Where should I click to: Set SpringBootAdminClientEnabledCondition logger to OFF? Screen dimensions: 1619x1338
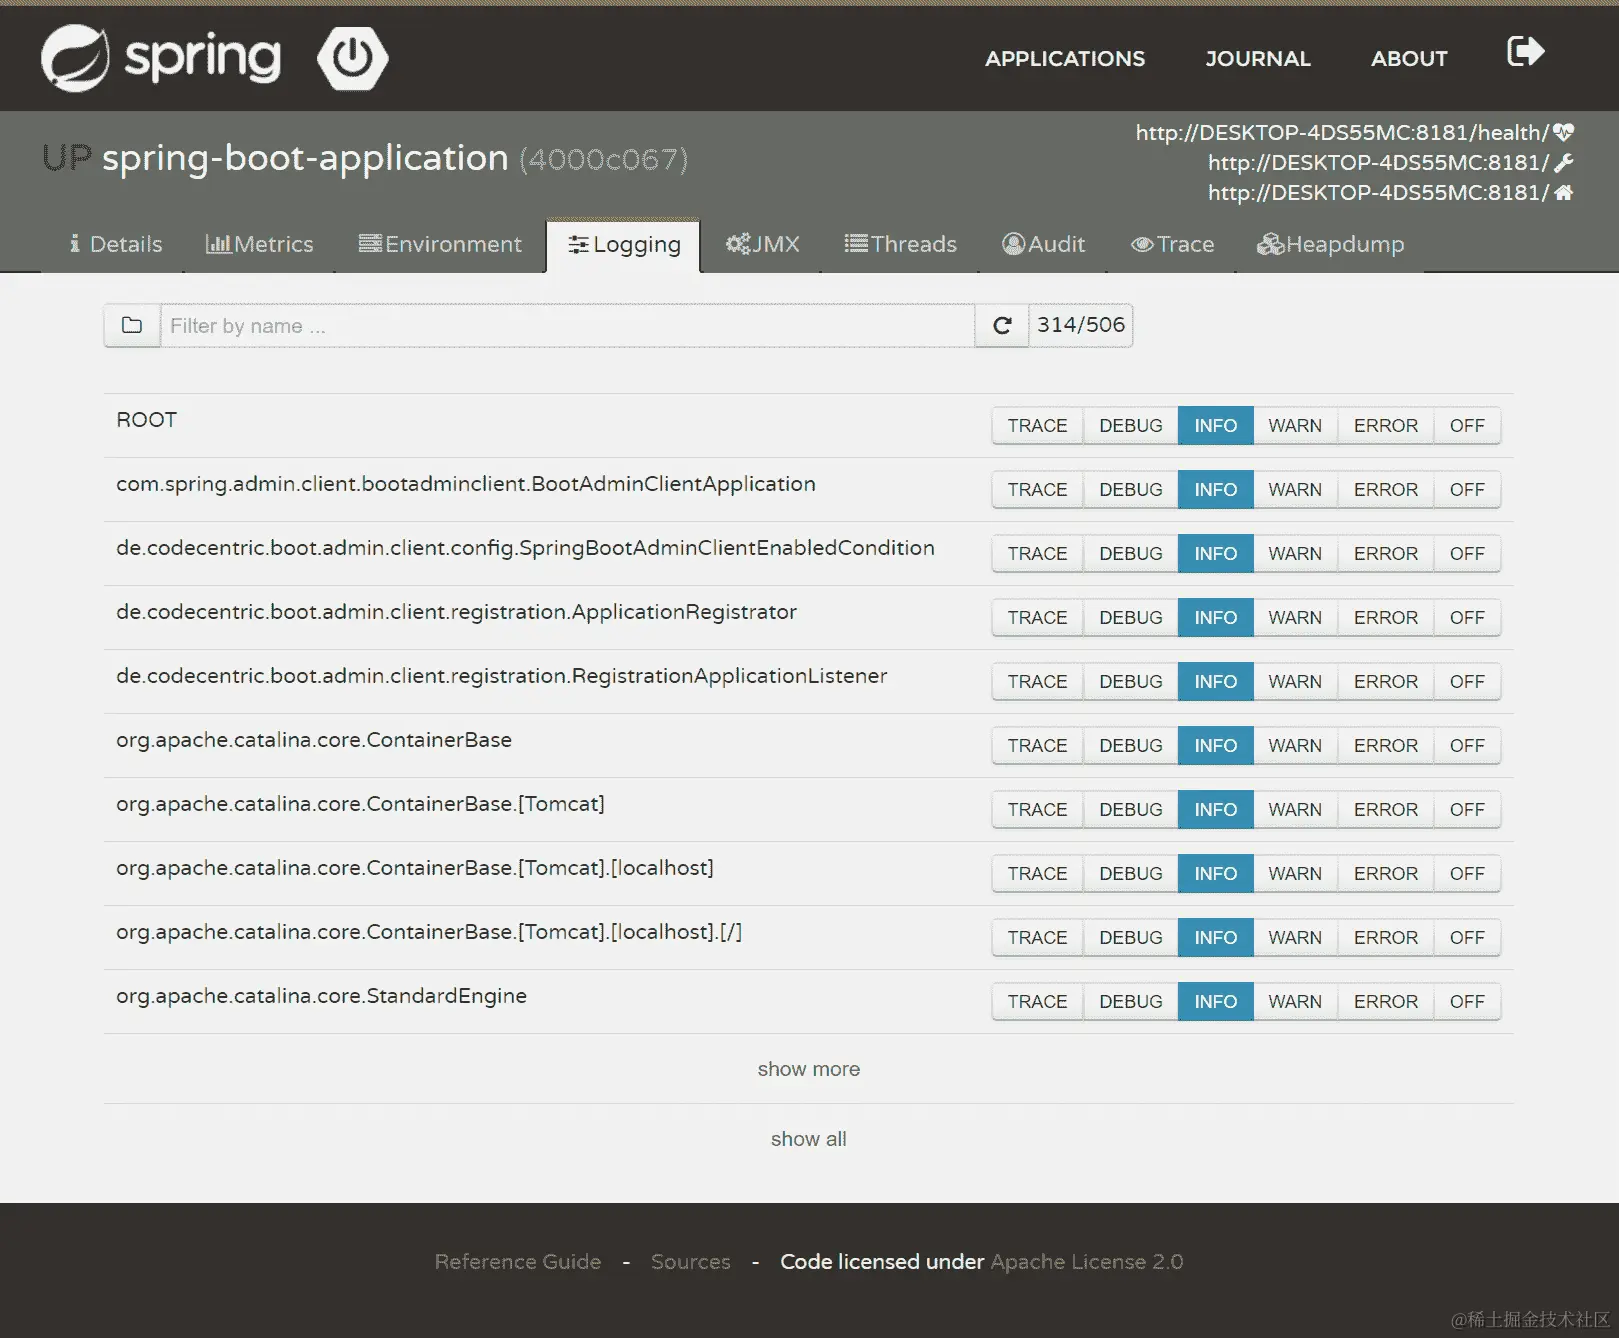click(x=1467, y=553)
